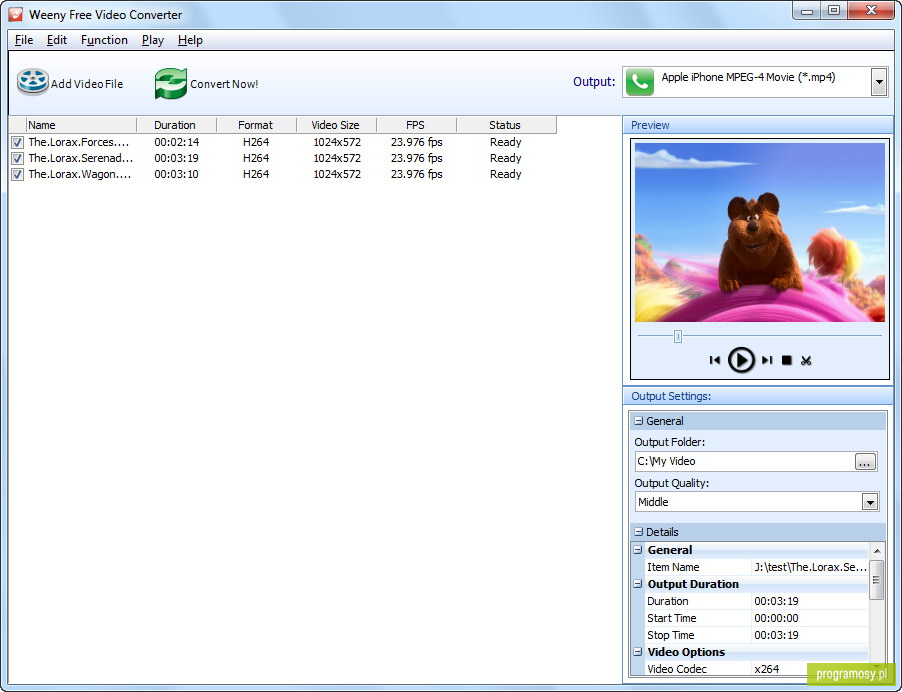902x692 pixels.
Task: Browse output folder with the ... button
Action: (x=865, y=461)
